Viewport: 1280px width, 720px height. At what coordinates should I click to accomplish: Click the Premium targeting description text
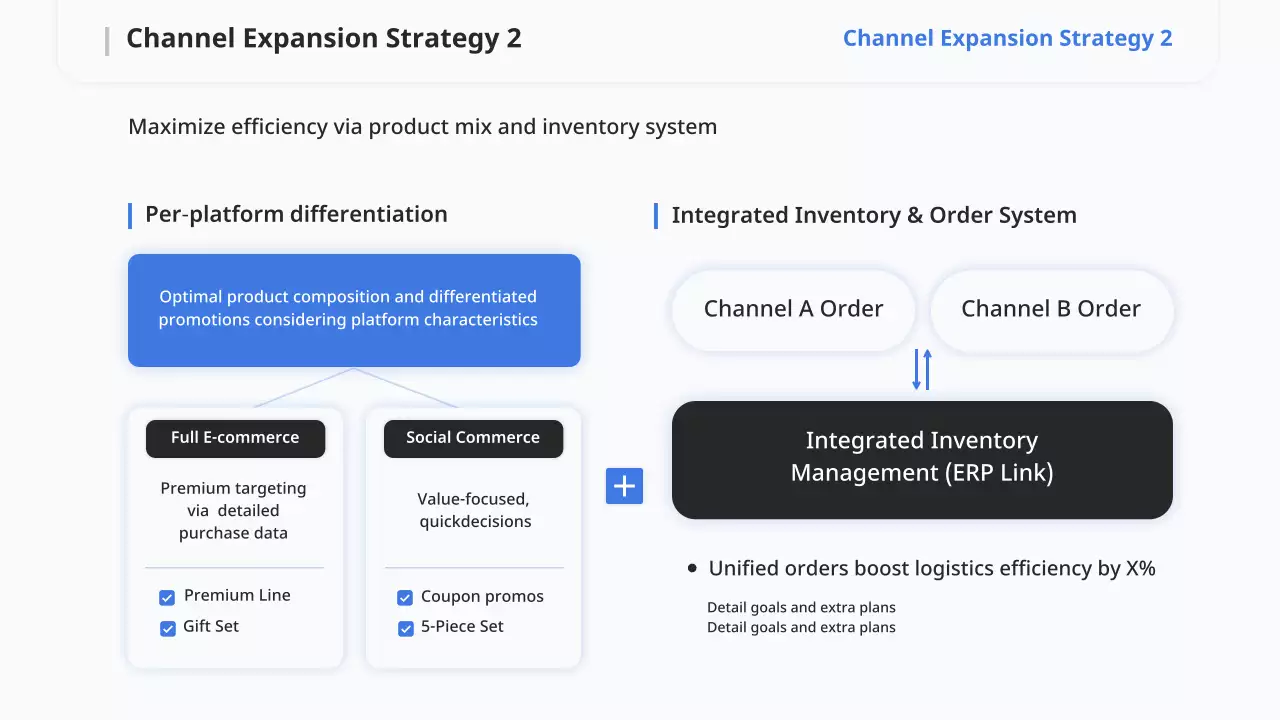coord(234,510)
